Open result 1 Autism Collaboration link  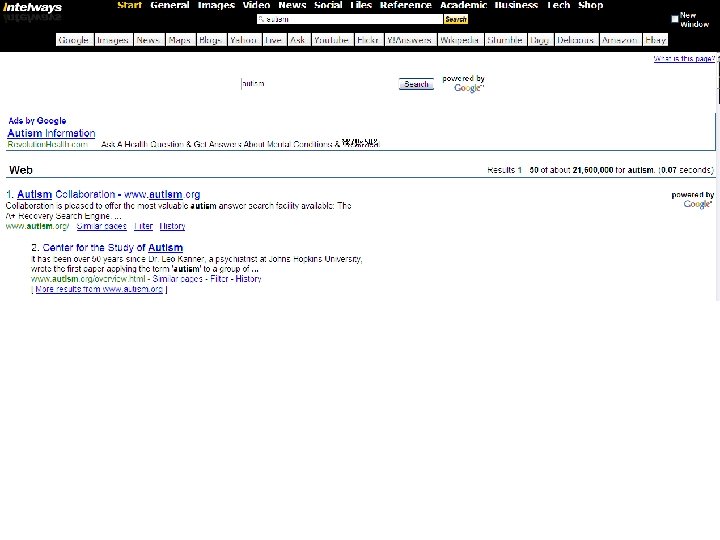point(109,194)
